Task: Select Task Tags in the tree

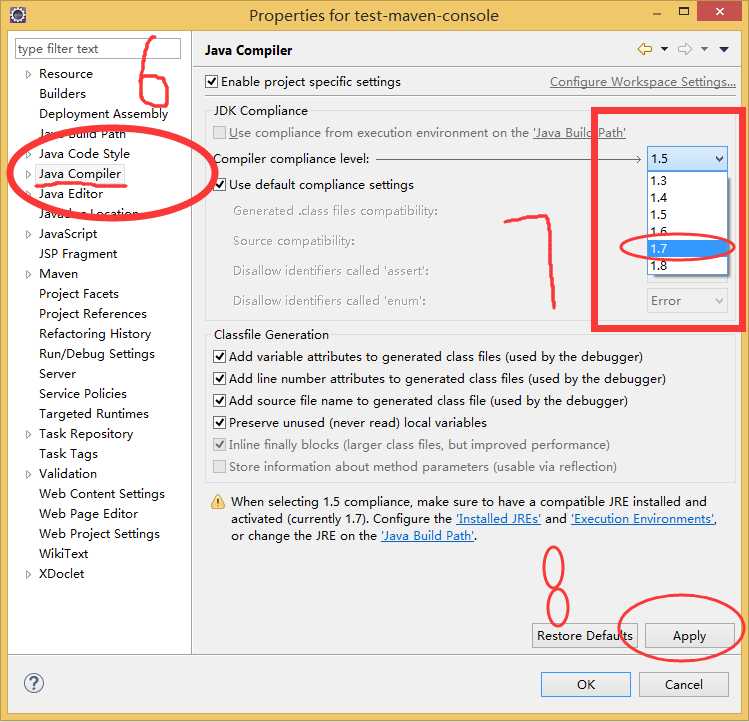Action: (68, 454)
